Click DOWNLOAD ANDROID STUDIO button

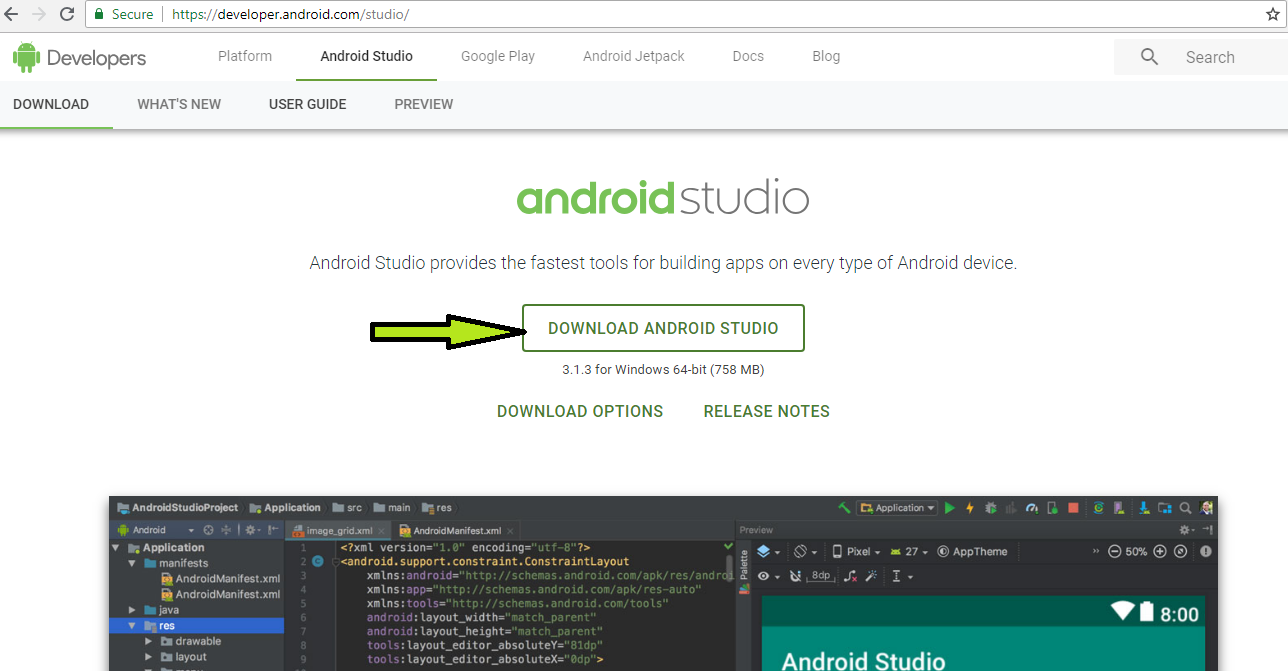click(663, 328)
